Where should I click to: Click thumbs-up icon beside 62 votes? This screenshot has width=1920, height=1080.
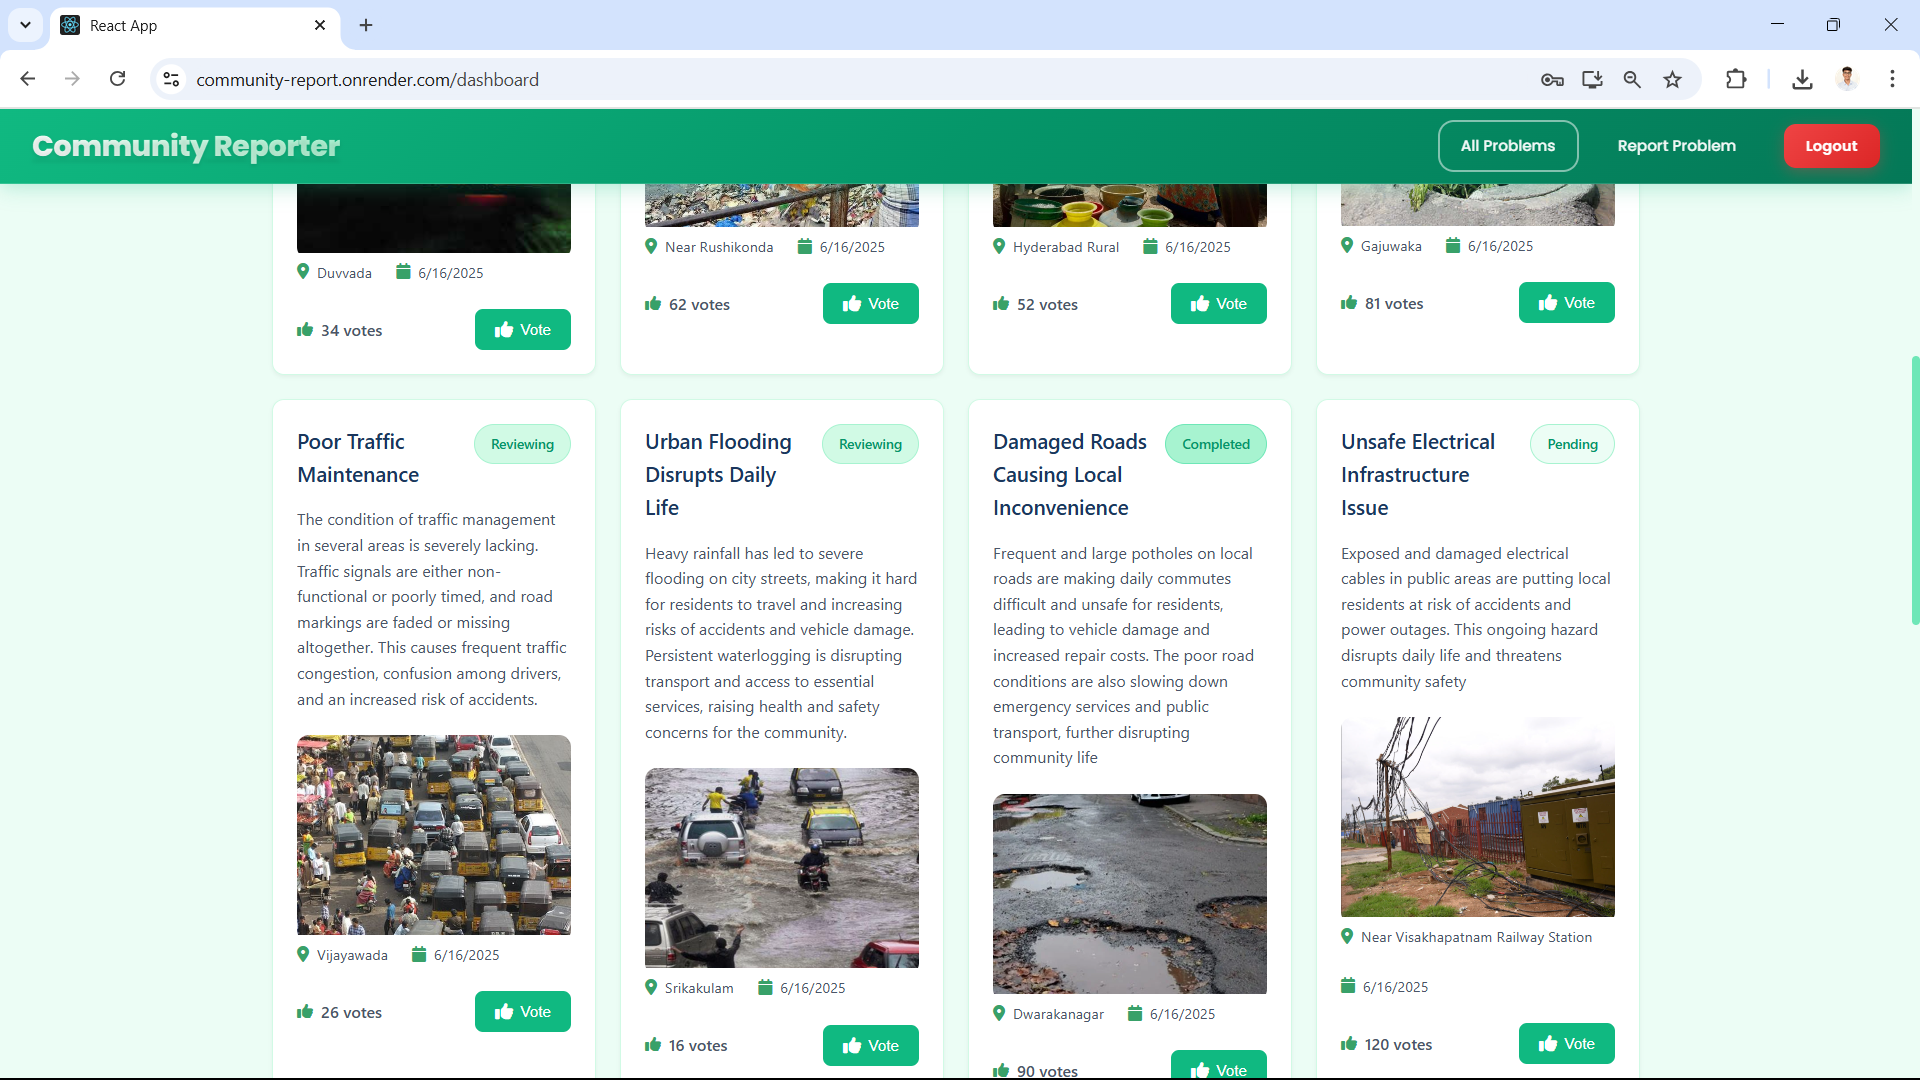653,304
